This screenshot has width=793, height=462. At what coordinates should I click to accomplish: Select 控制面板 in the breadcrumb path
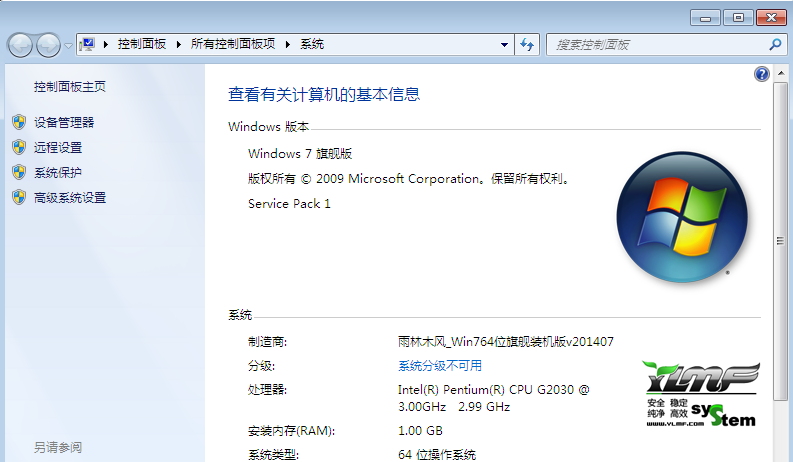[141, 44]
